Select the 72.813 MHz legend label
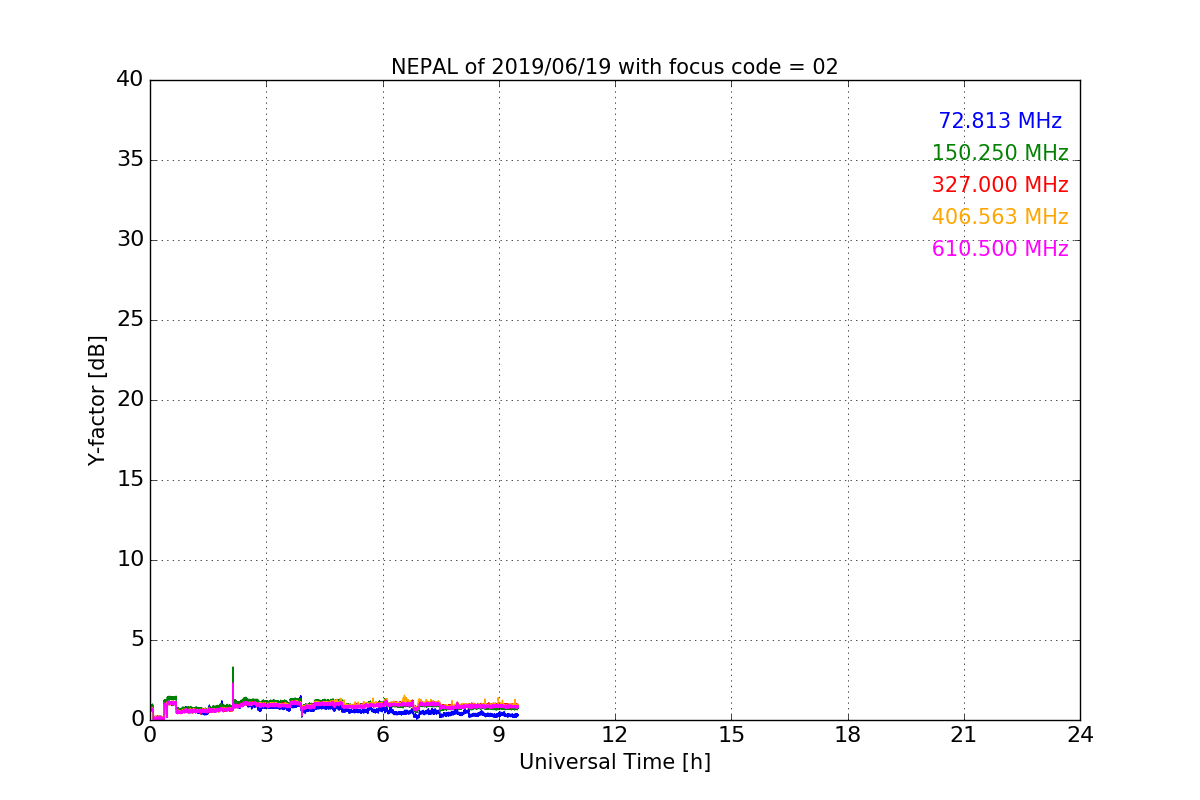Viewport: 1200px width, 800px height. click(x=1000, y=121)
